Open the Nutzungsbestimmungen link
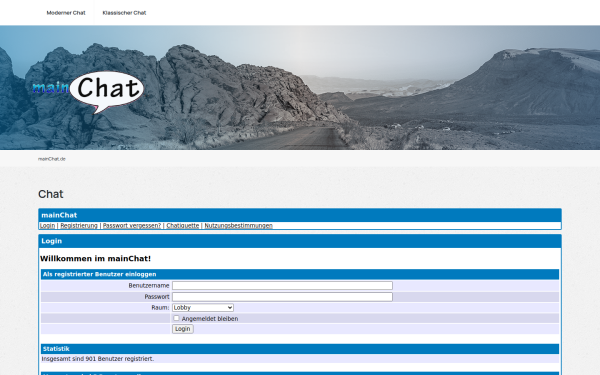 pyautogui.click(x=238, y=225)
